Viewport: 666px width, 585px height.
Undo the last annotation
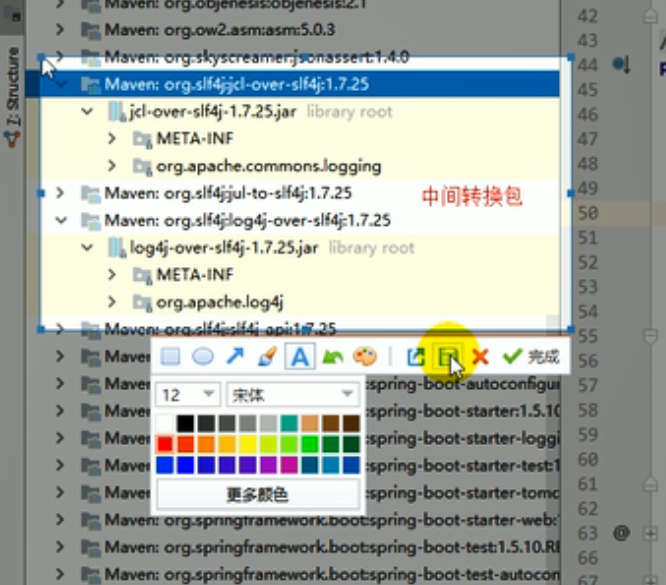tap(333, 356)
